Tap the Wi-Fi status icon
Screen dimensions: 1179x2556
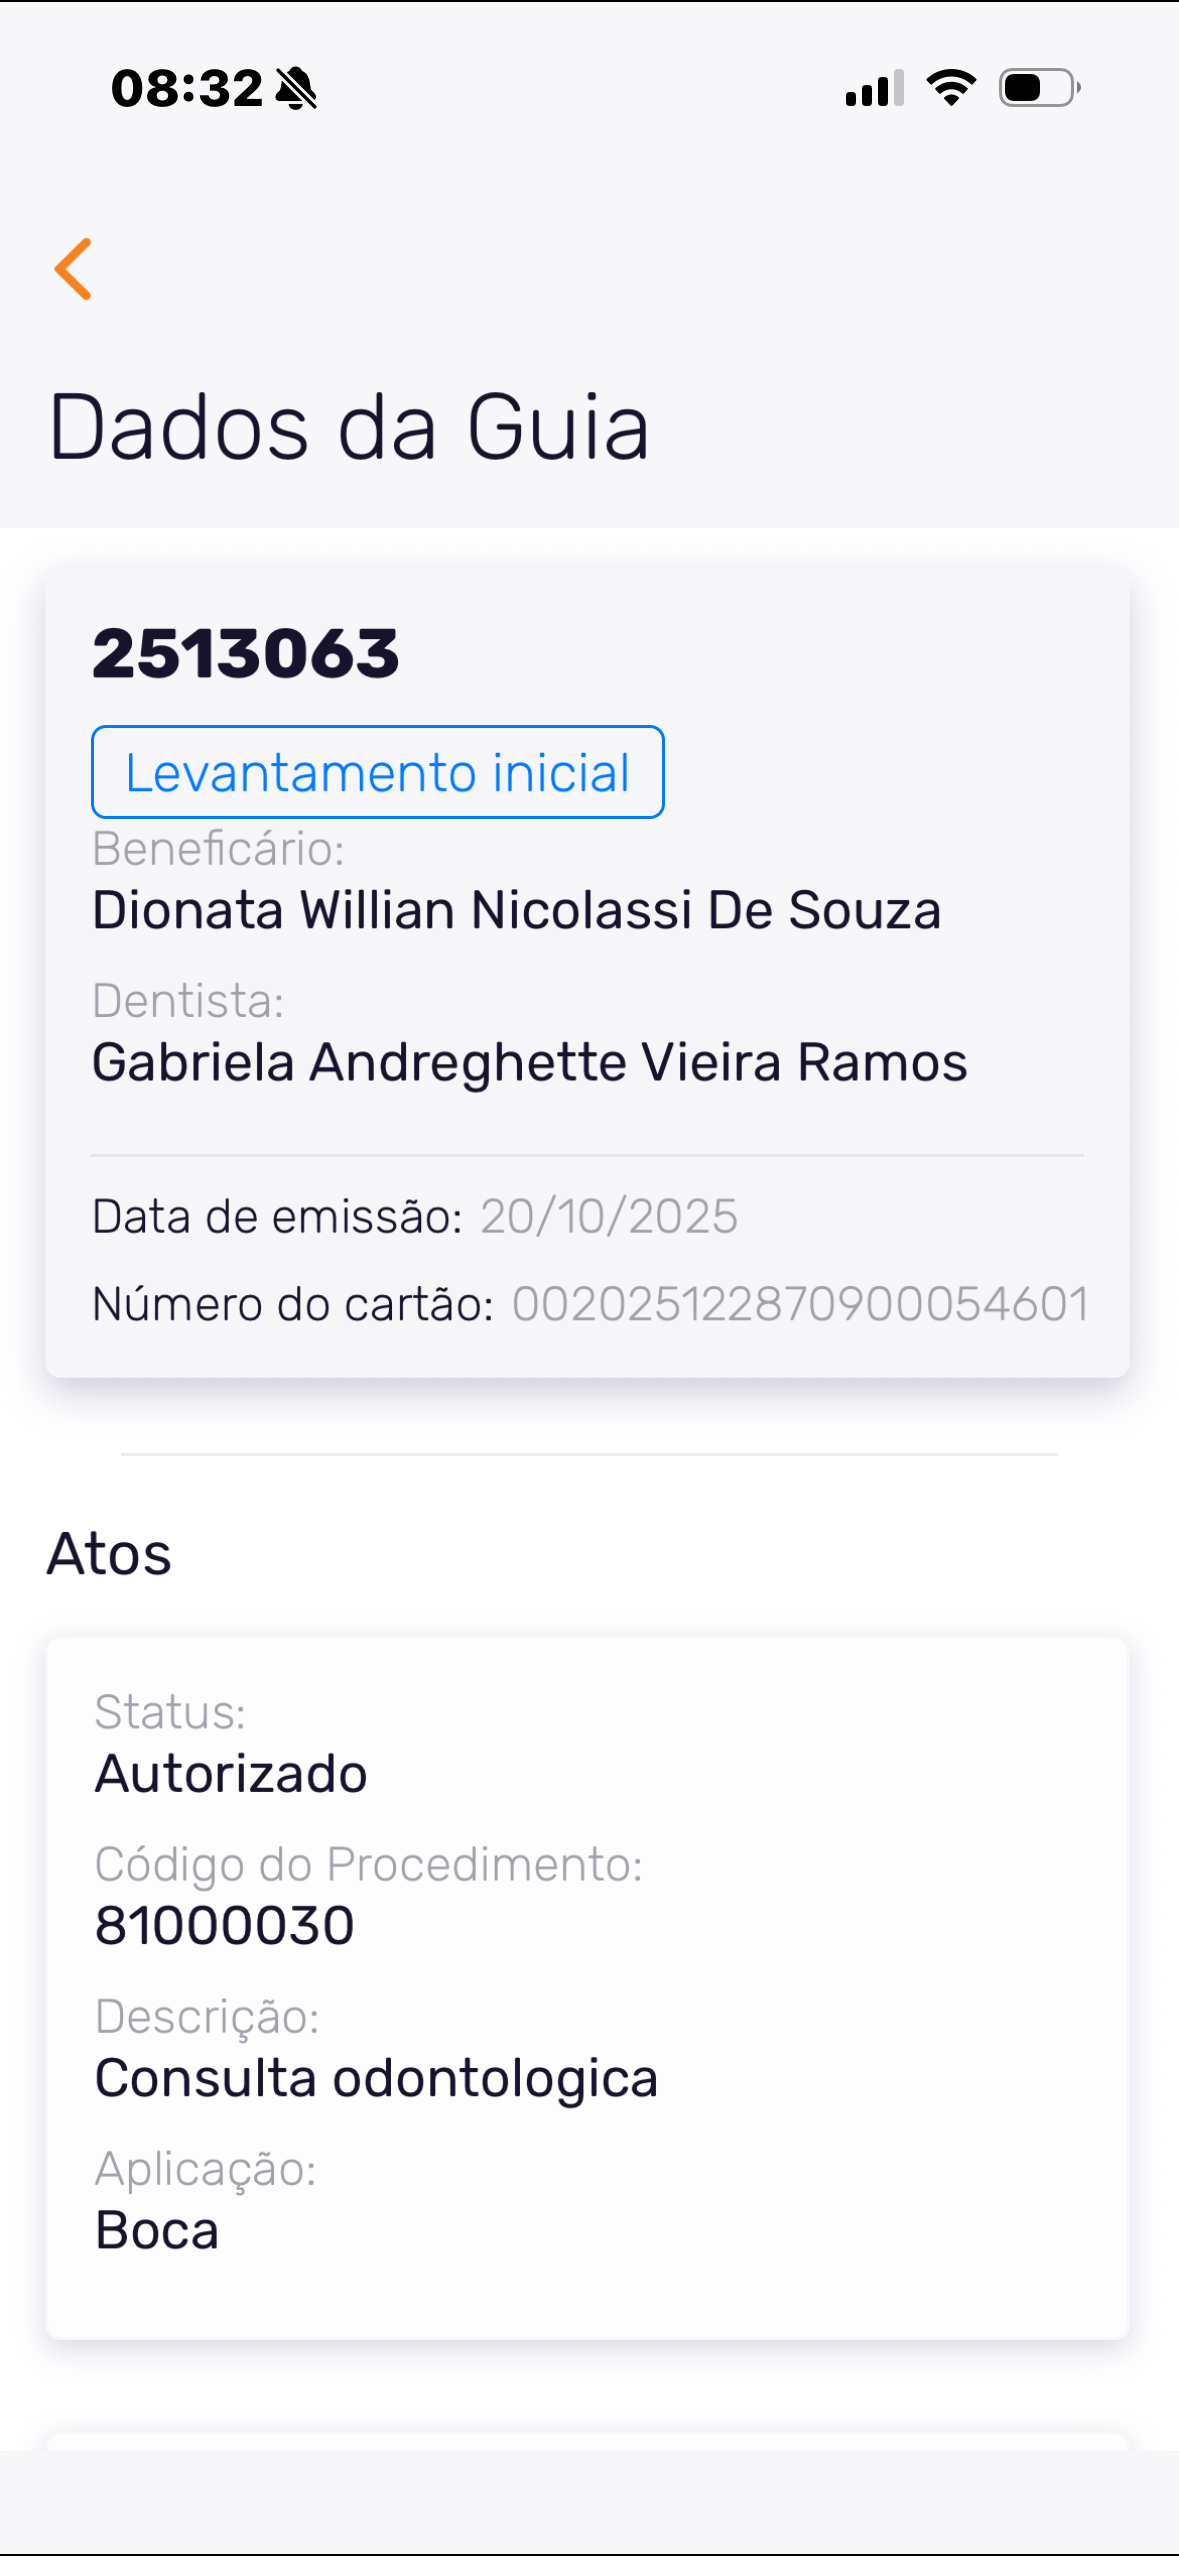pyautogui.click(x=951, y=88)
